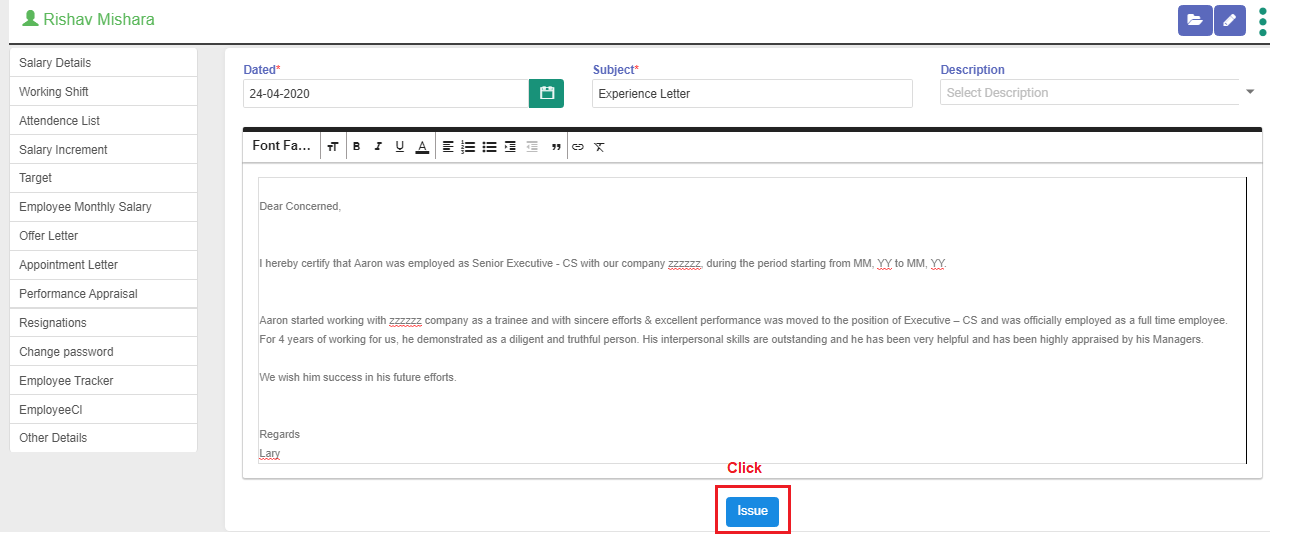Click the folder icon button
1301x536 pixels.
1194,20
